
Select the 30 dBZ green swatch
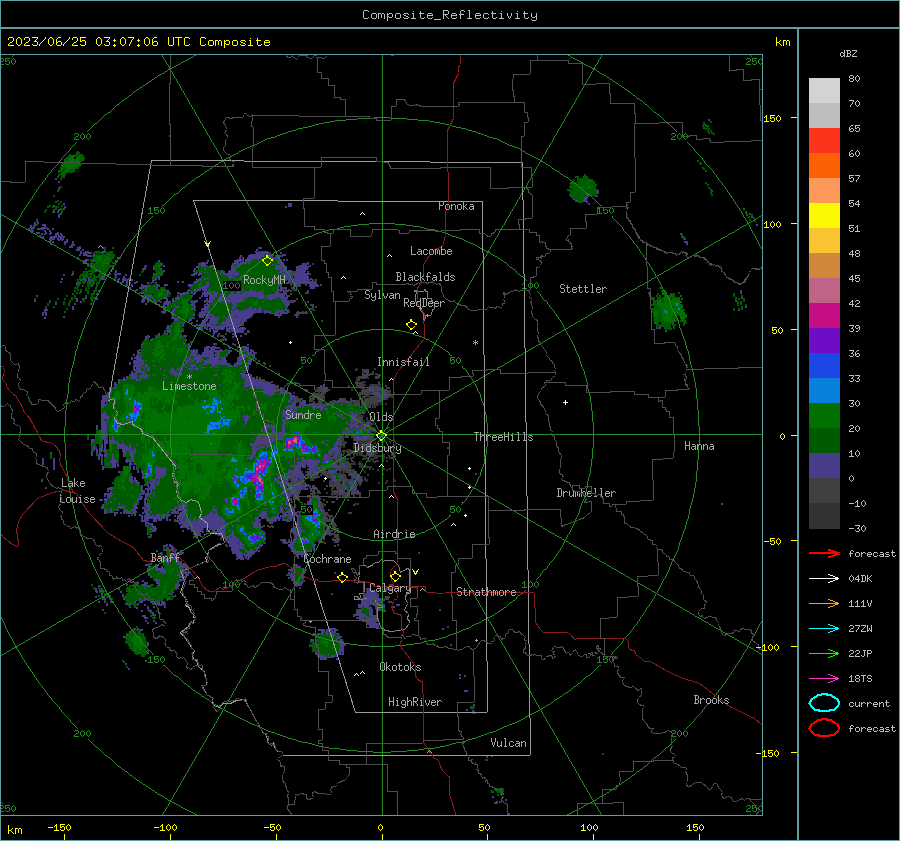[x=824, y=416]
